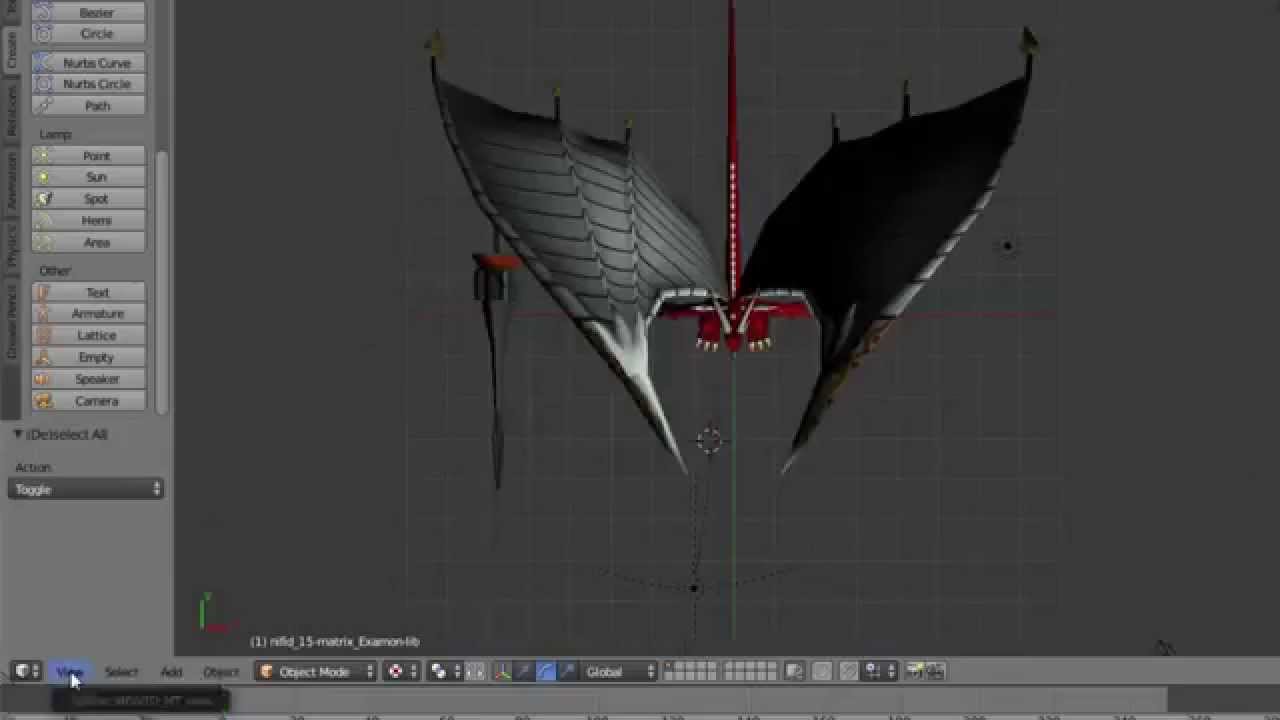This screenshot has height=720, width=1280.
Task: Open the pivot point selector
Action: [x=446, y=671]
